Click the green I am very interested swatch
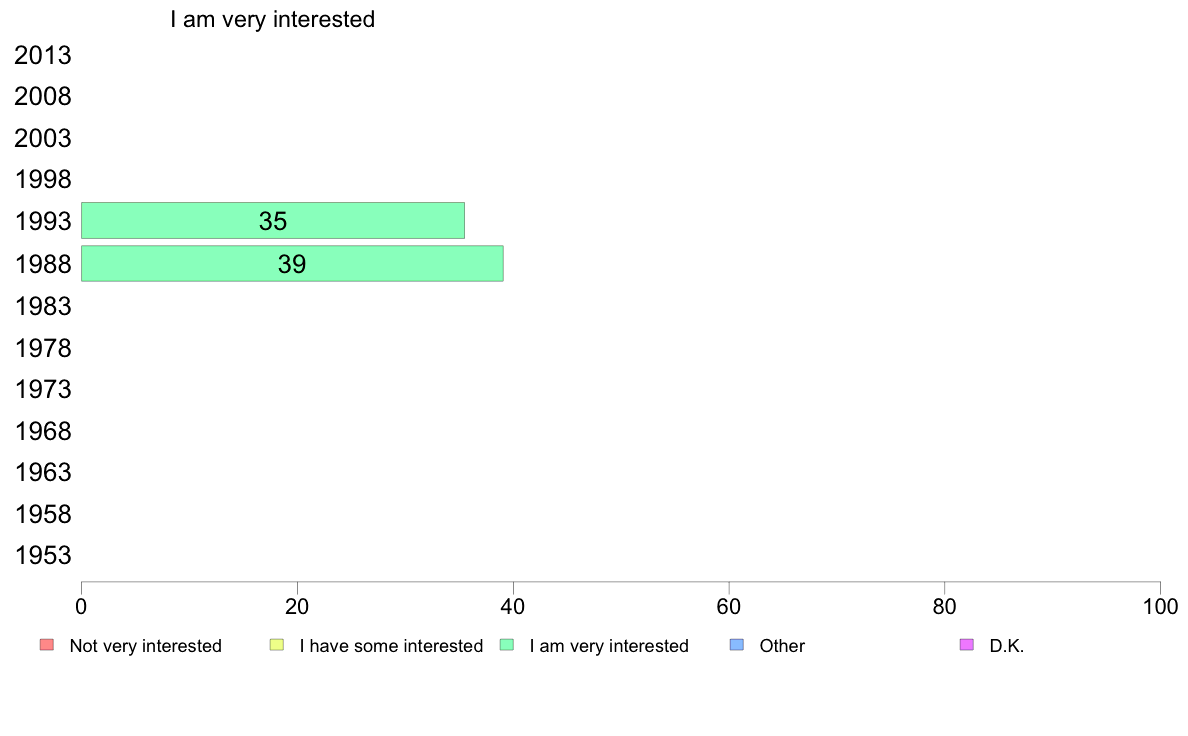Image resolution: width=1188 pixels, height=736 pixels. click(x=507, y=645)
